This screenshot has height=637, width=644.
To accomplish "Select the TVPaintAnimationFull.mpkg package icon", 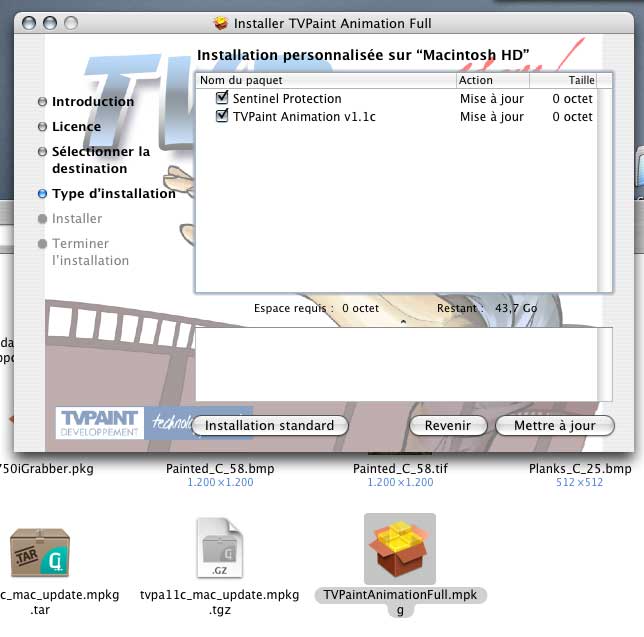I will [400, 549].
